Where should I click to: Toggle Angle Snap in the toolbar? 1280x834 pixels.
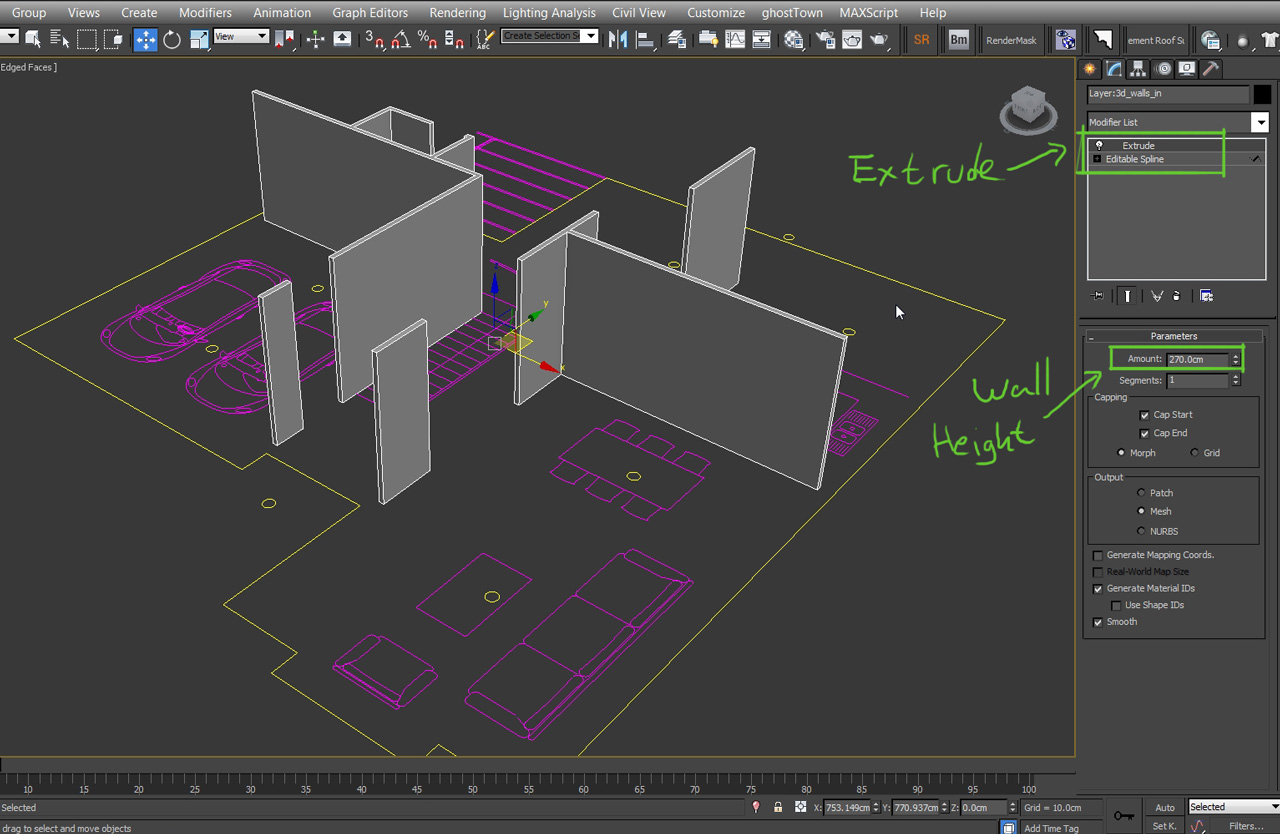(403, 40)
